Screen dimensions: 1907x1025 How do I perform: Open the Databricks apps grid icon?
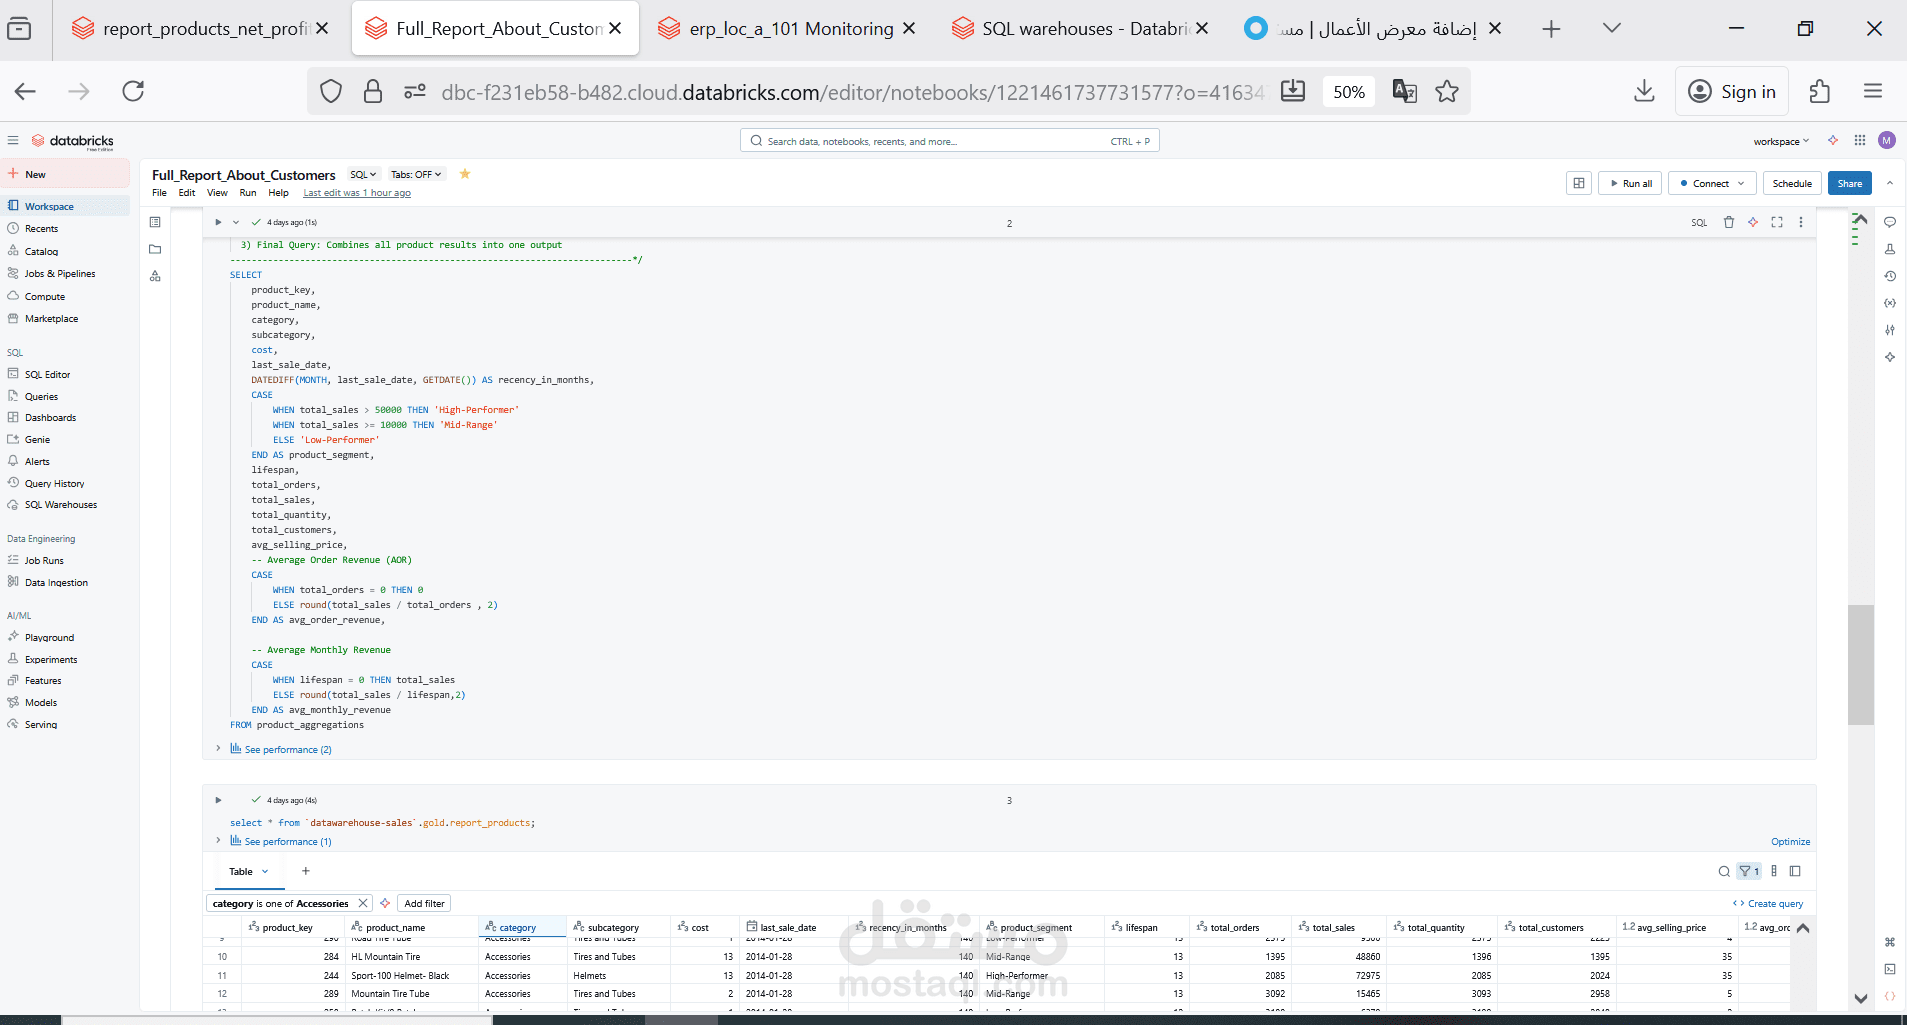[x=1860, y=141]
